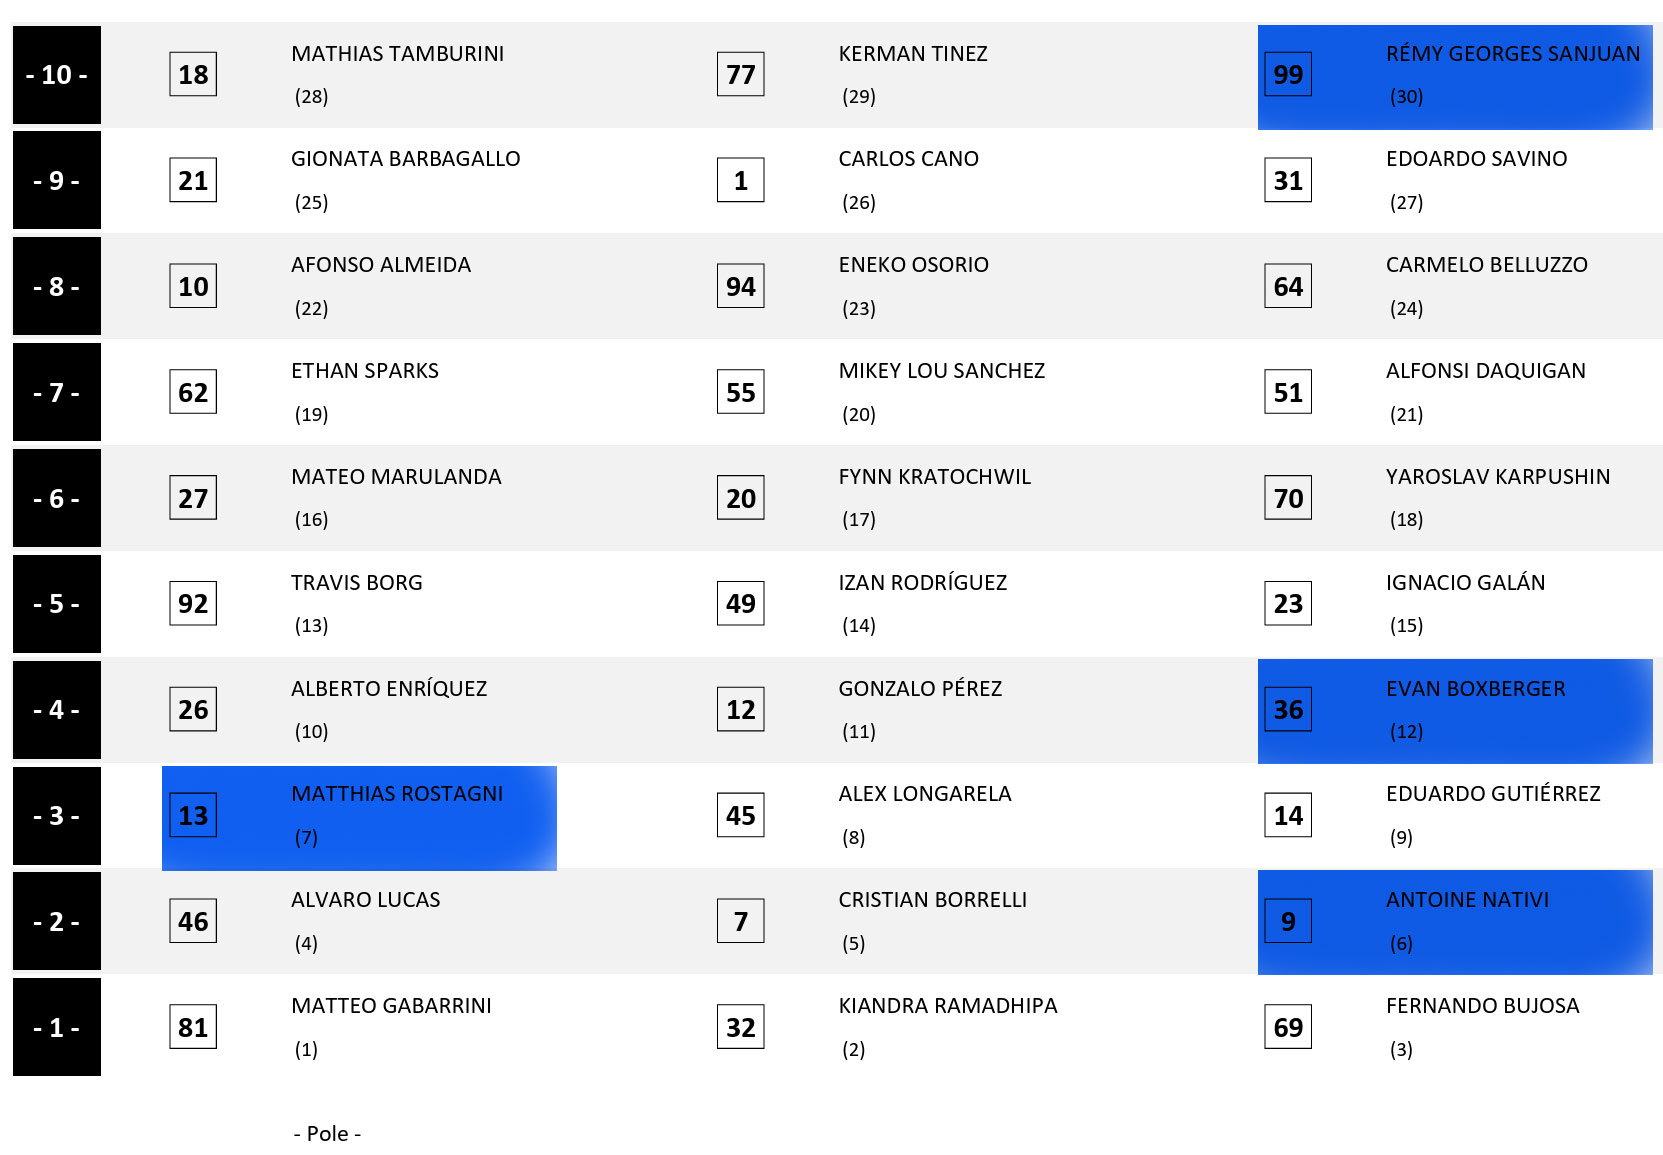The height and width of the screenshot is (1155, 1663).
Task: Click the Pole label at the bottom
Action: click(327, 1134)
